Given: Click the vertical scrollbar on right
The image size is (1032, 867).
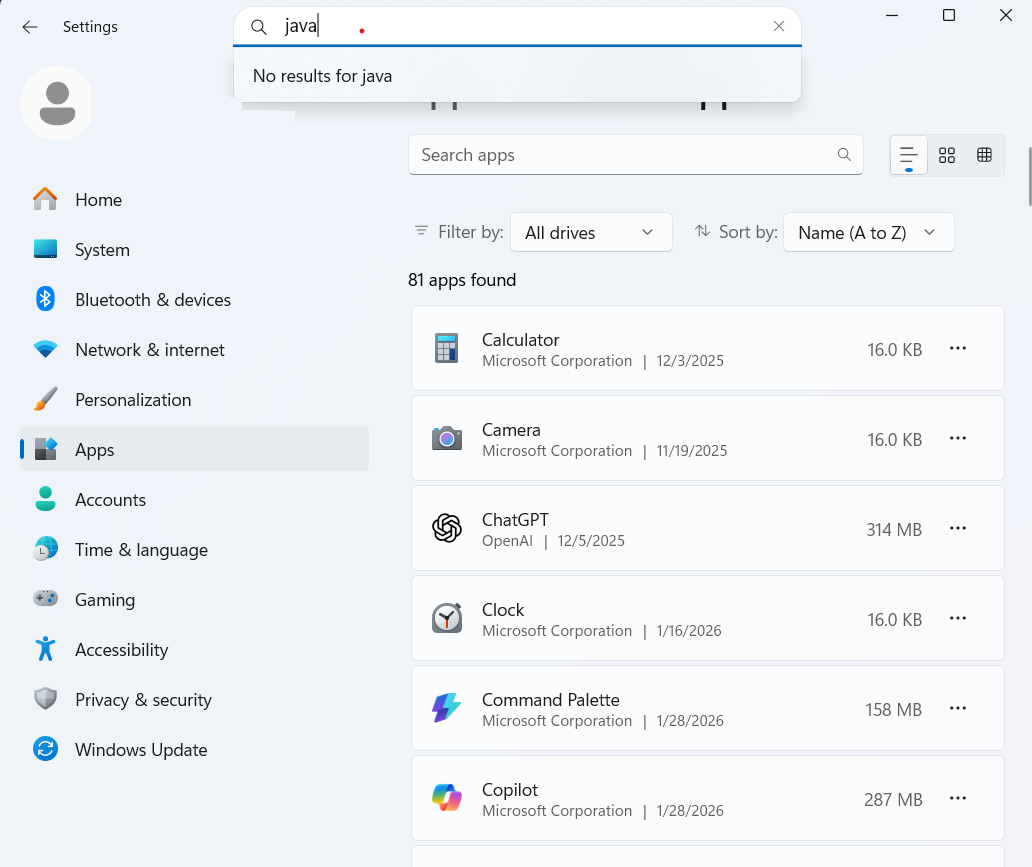Looking at the screenshot, I should (x=1029, y=175).
